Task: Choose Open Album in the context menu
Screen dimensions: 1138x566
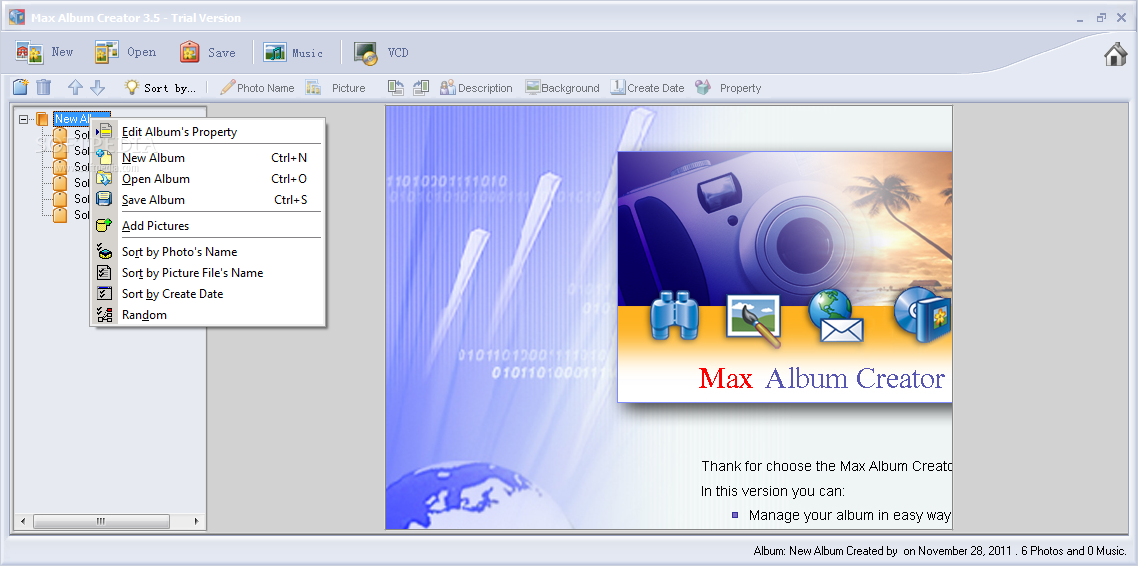Action: tap(208, 179)
